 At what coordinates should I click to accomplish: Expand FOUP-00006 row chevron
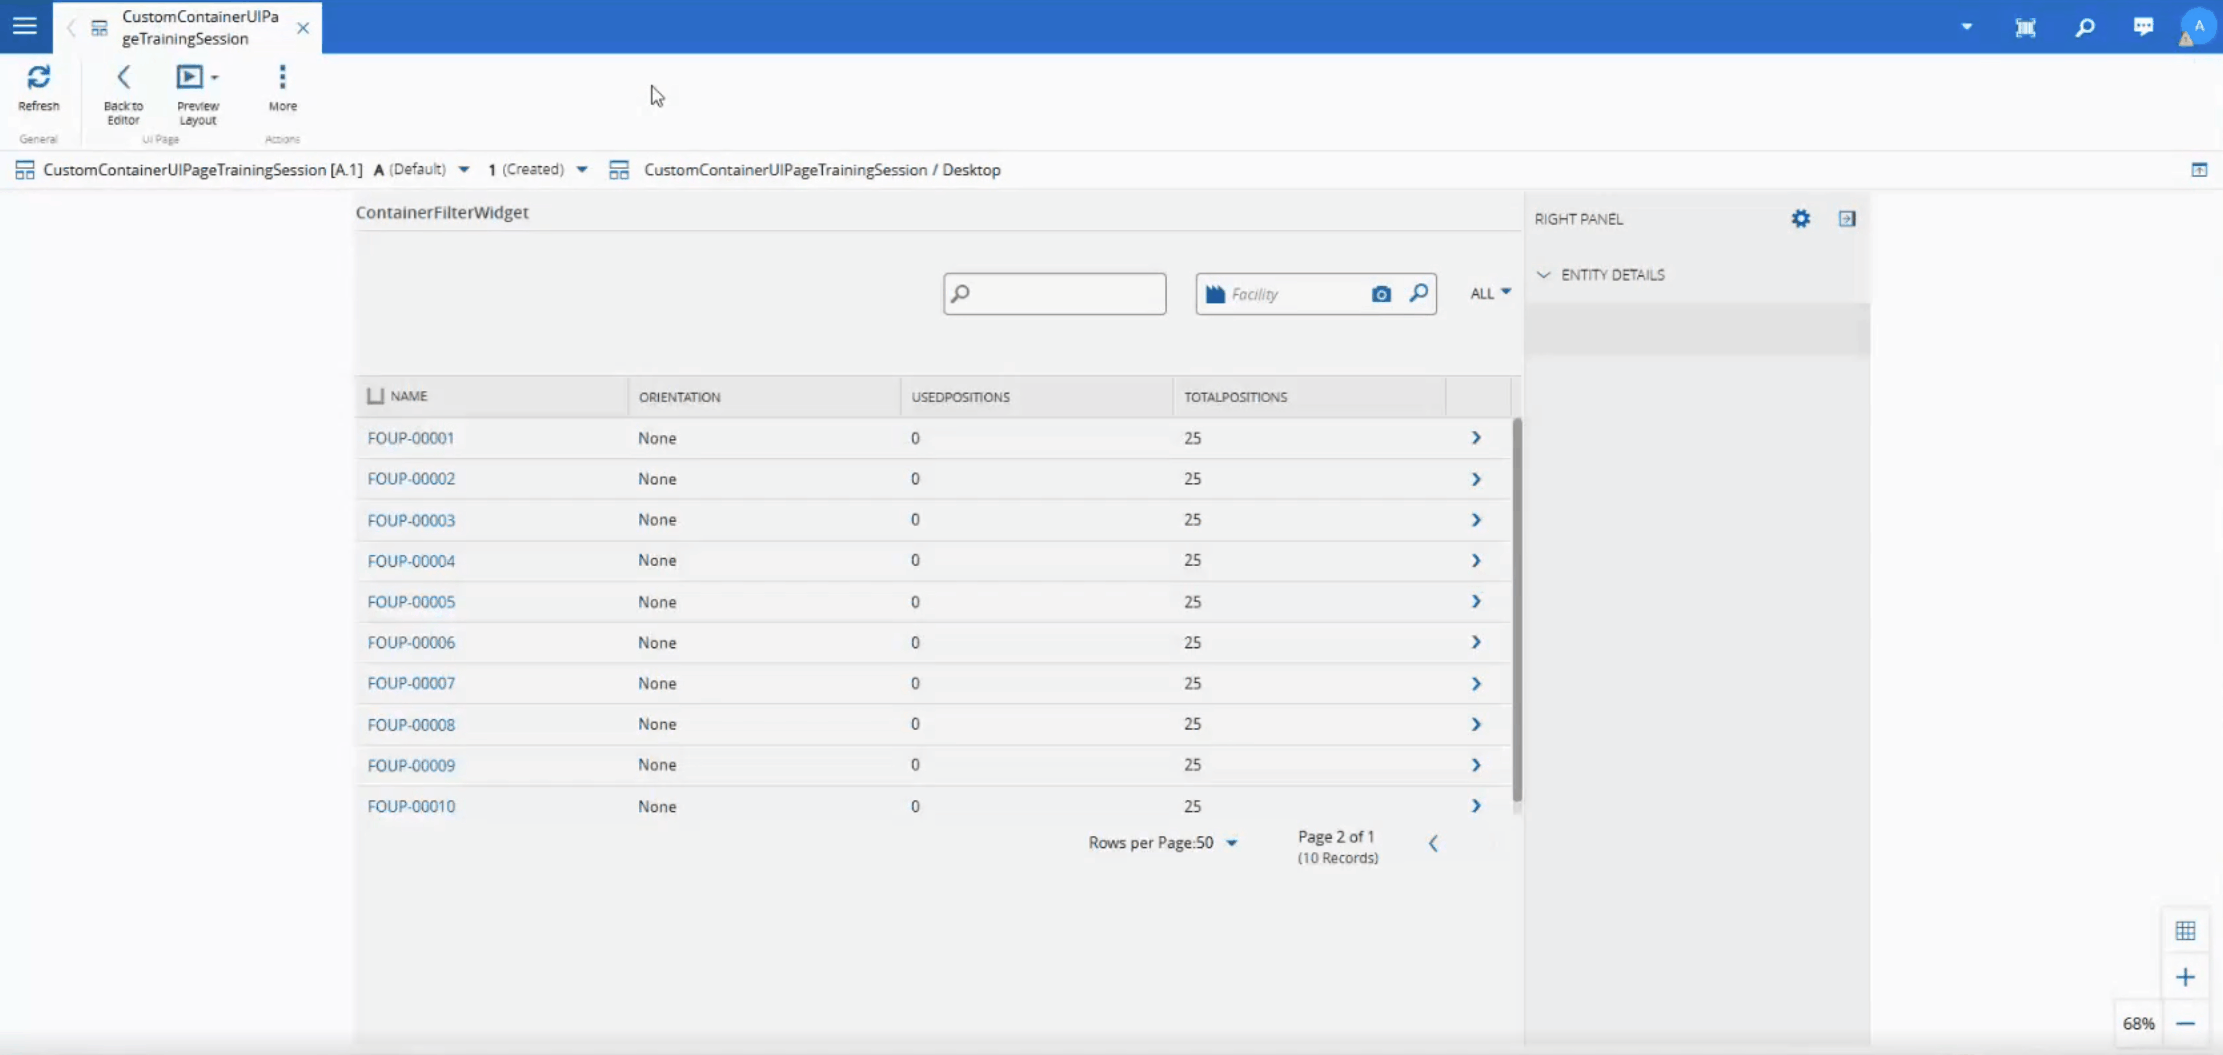click(1476, 642)
